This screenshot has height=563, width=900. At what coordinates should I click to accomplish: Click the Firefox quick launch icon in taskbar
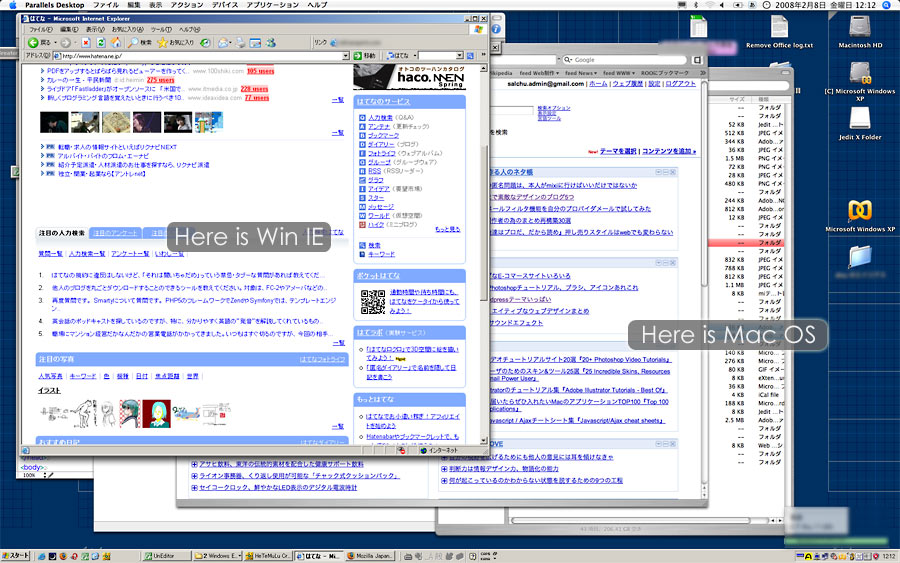[x=63, y=556]
